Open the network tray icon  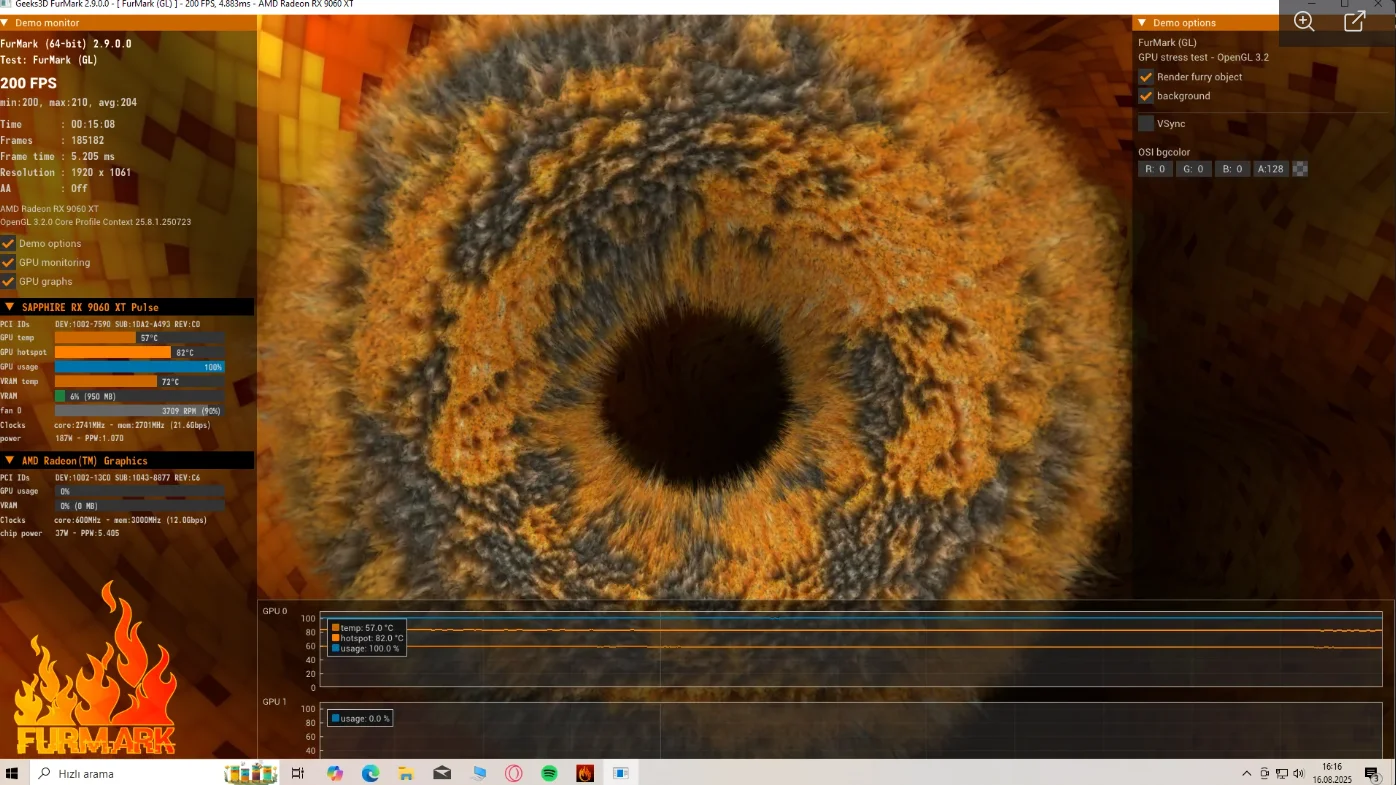point(1281,773)
